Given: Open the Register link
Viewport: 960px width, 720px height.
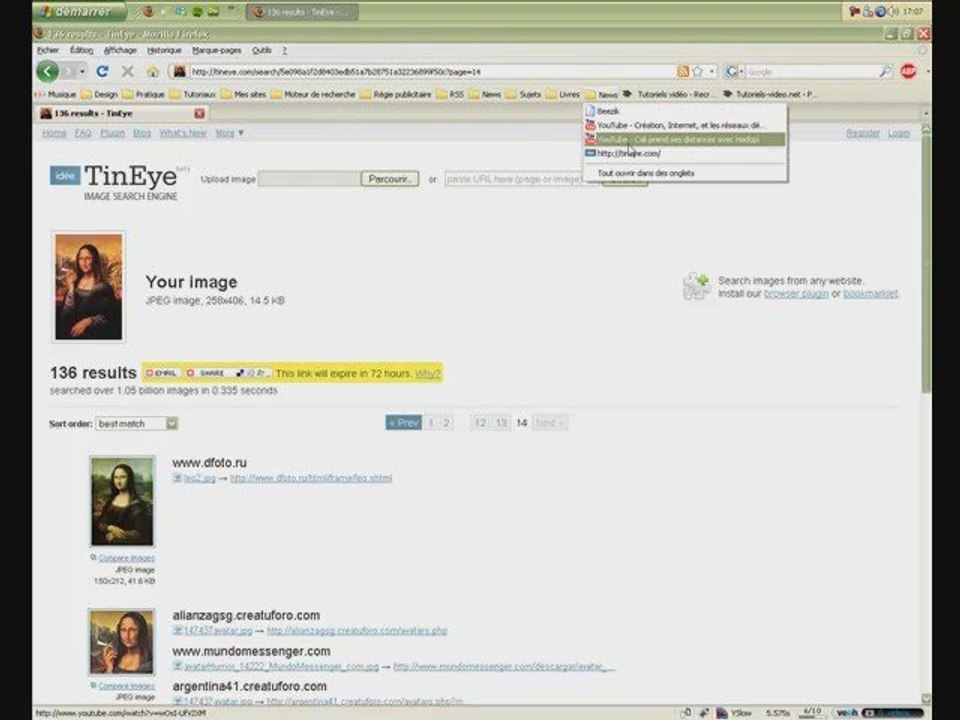Looking at the screenshot, I should click(863, 133).
